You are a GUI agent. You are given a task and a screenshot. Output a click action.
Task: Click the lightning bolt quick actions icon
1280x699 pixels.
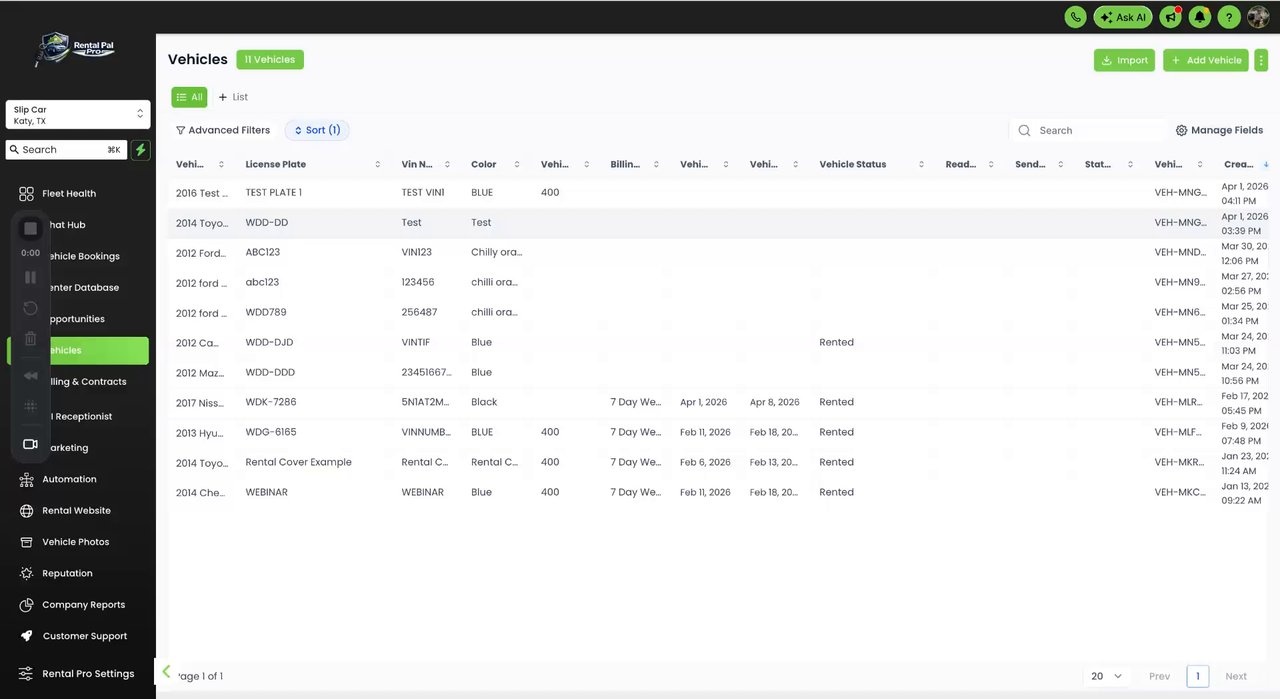click(140, 150)
